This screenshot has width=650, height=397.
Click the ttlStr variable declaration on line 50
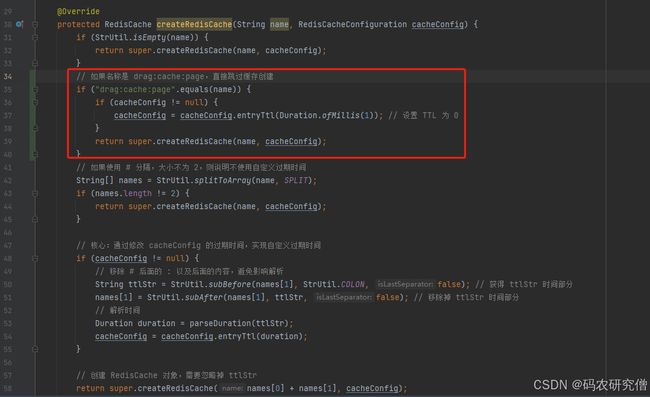(142, 285)
